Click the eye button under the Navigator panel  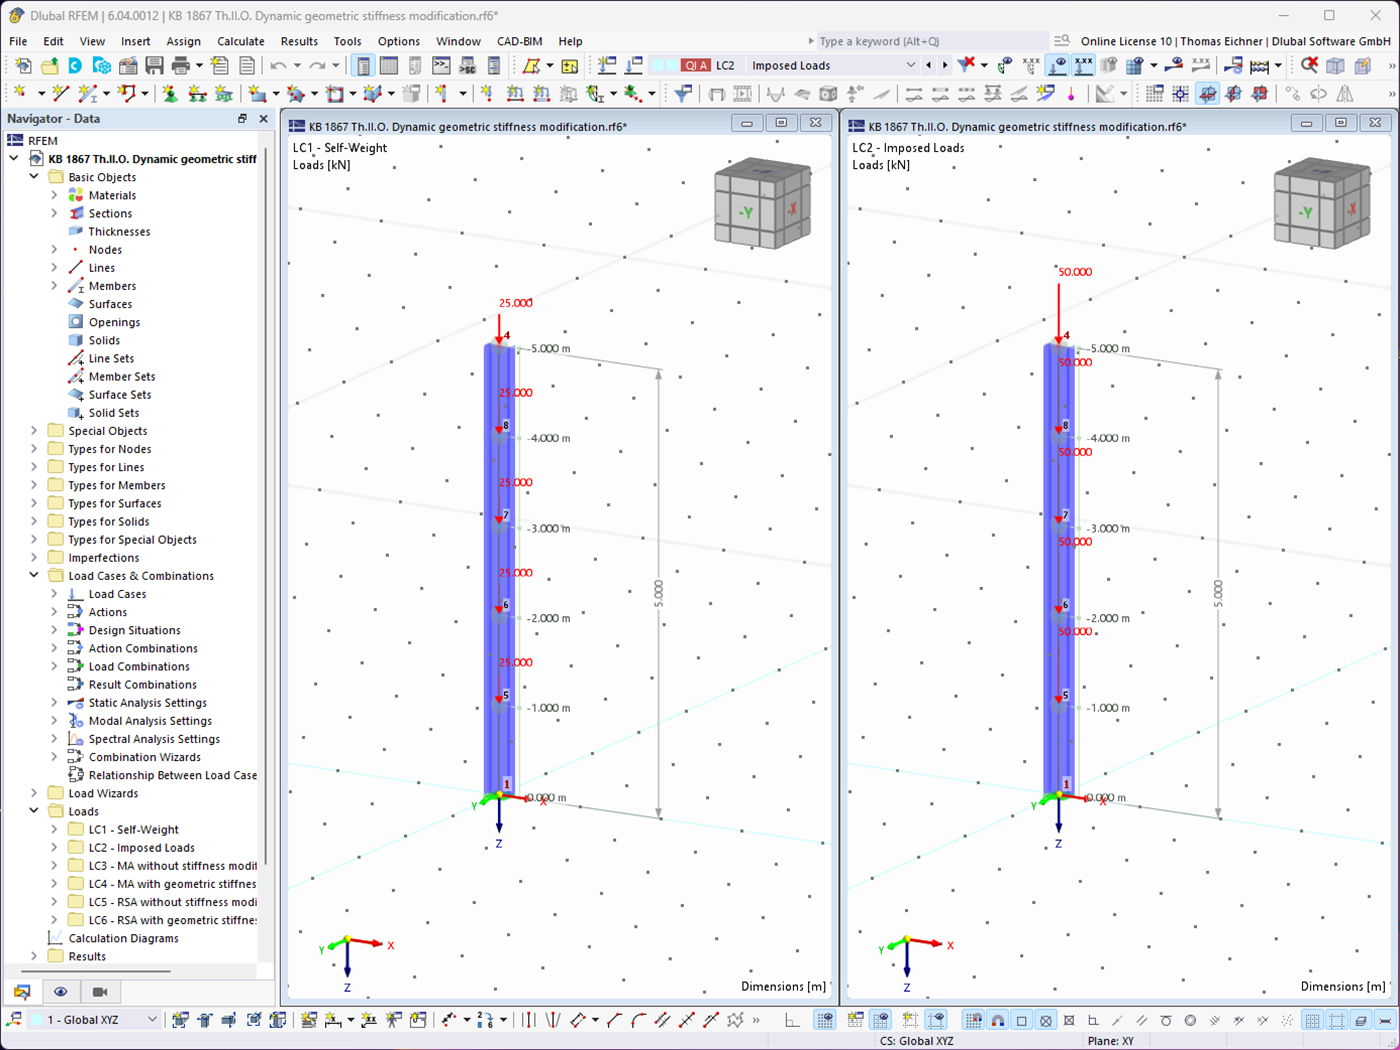[60, 992]
